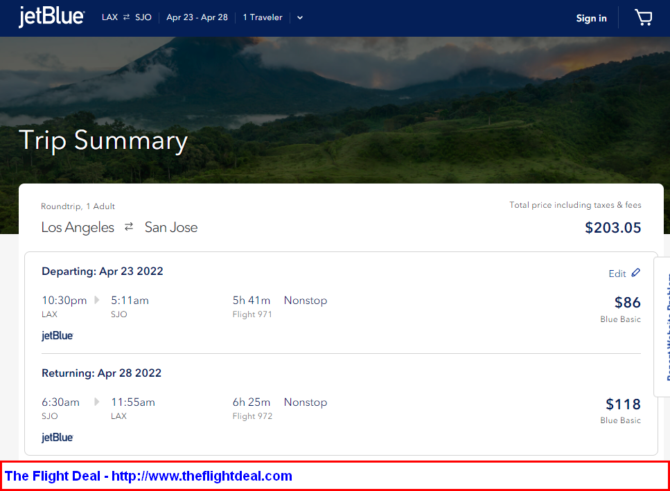
Task: Click the 11:55am return arrival time
Action: click(133, 402)
